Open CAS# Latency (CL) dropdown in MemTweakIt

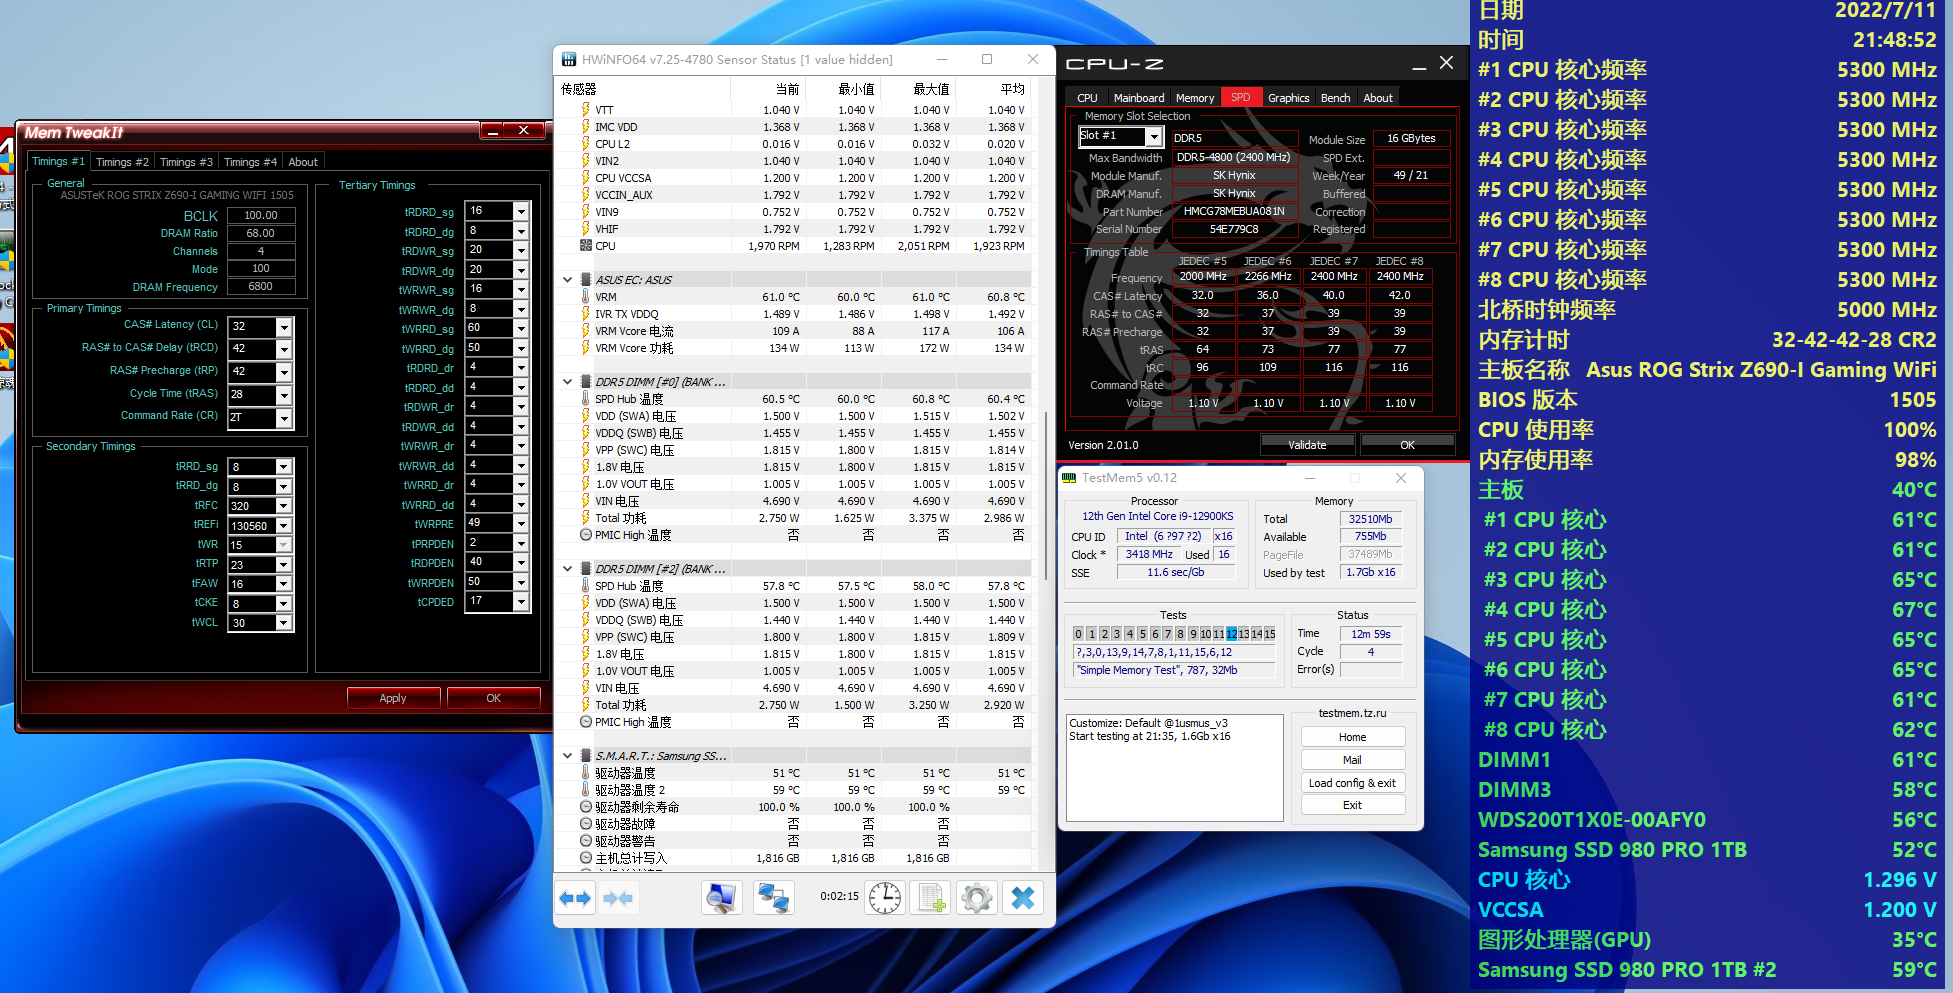click(x=284, y=327)
